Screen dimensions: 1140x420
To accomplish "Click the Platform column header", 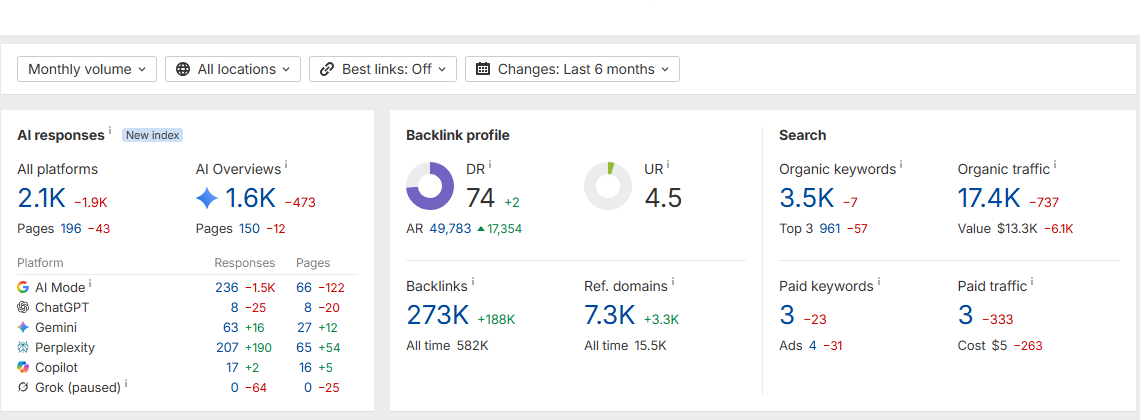I will [x=40, y=263].
